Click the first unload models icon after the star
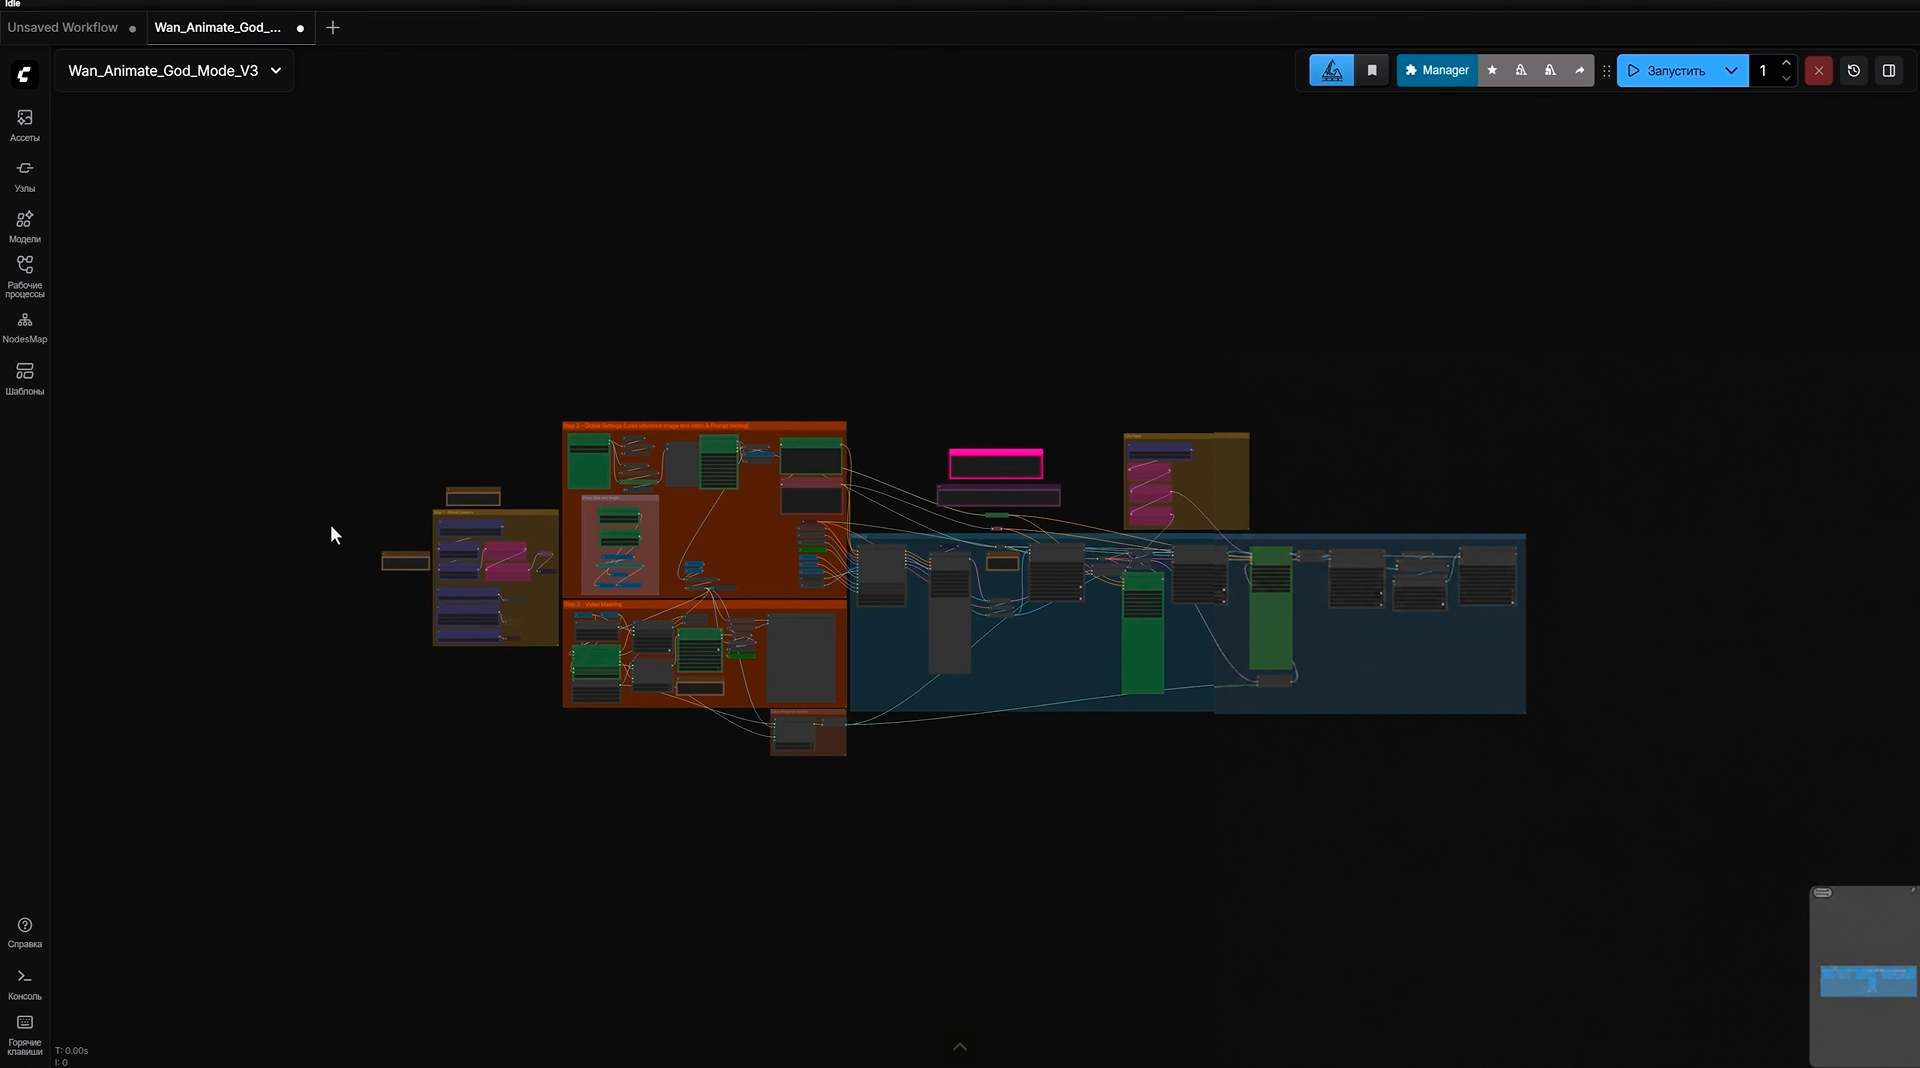The width and height of the screenshot is (1920, 1068). tap(1521, 70)
